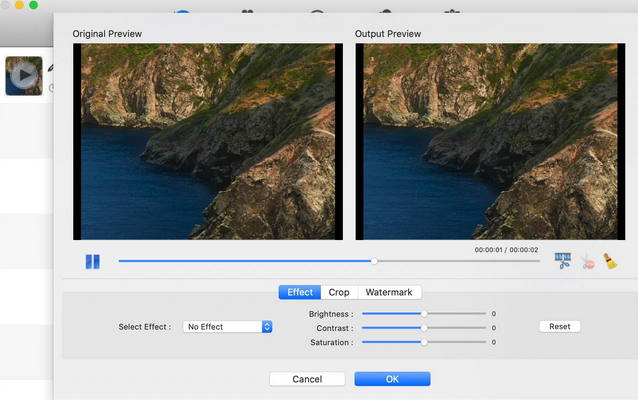Cancel the editing dialog
The width and height of the screenshot is (638, 400).
[307, 379]
